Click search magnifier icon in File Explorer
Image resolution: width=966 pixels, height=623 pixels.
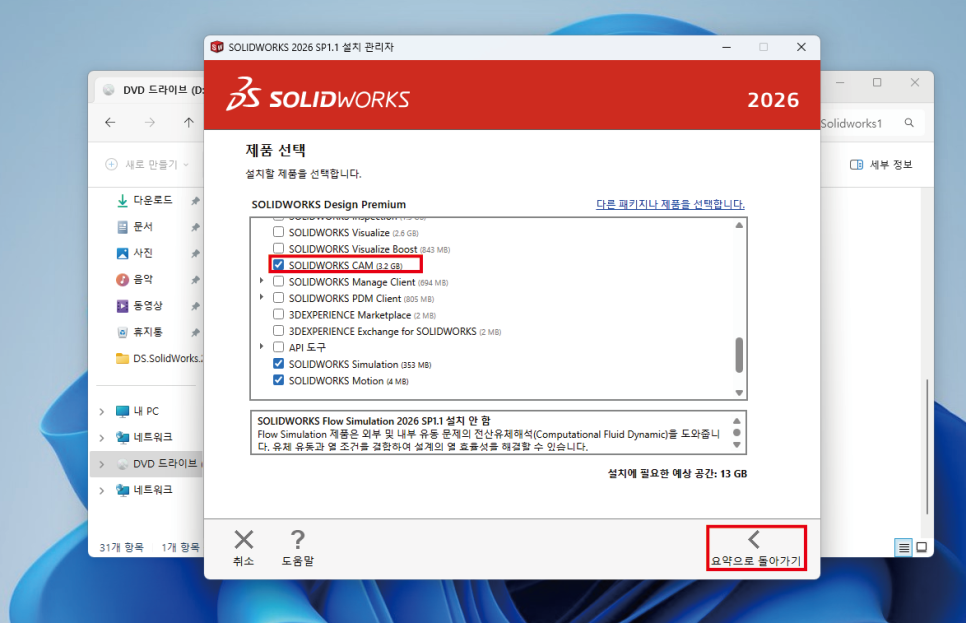click(909, 123)
